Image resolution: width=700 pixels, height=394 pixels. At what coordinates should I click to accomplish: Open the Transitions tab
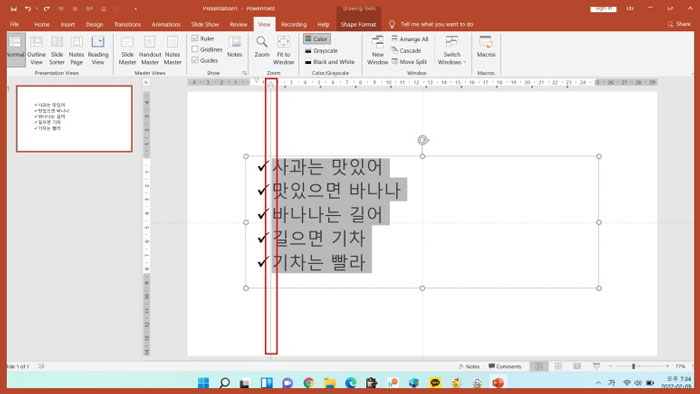[127, 24]
